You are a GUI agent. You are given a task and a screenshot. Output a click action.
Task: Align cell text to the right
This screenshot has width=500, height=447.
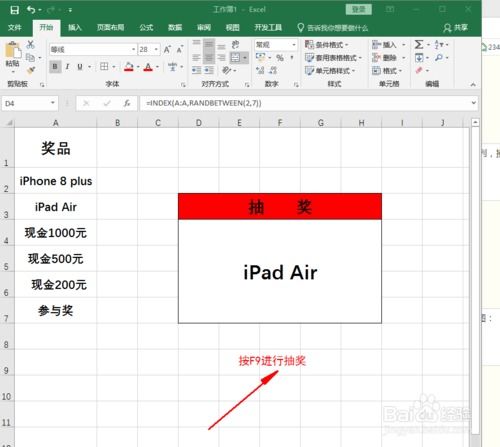pyautogui.click(x=222, y=58)
